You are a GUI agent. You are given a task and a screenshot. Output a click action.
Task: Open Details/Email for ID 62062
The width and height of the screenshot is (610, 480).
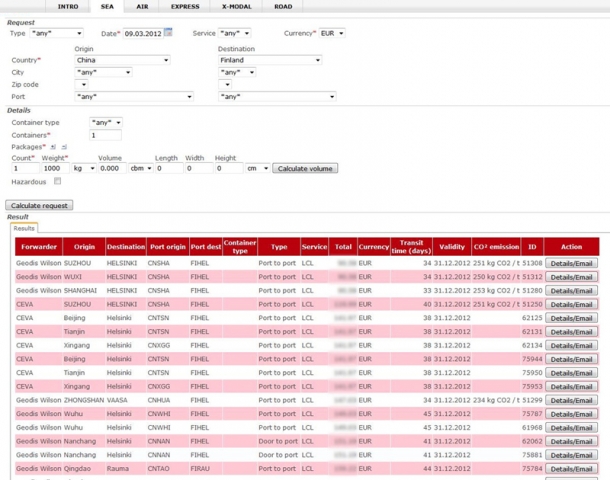571,441
